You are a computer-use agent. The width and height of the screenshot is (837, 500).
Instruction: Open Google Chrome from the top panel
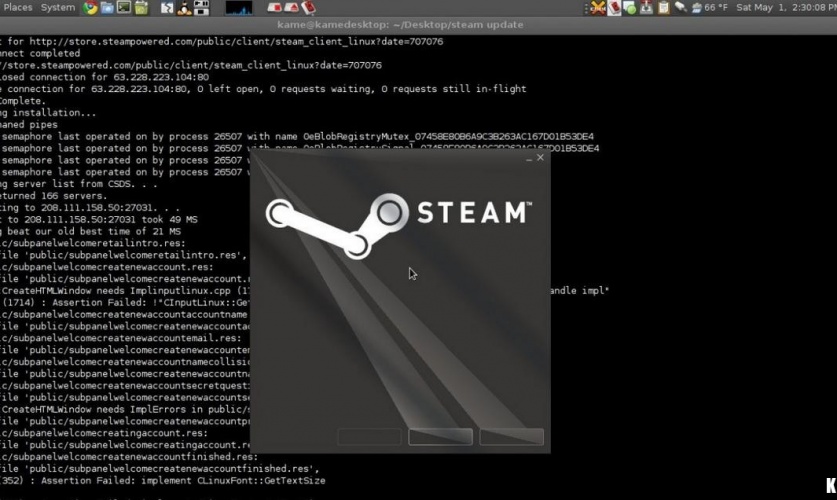click(x=91, y=8)
